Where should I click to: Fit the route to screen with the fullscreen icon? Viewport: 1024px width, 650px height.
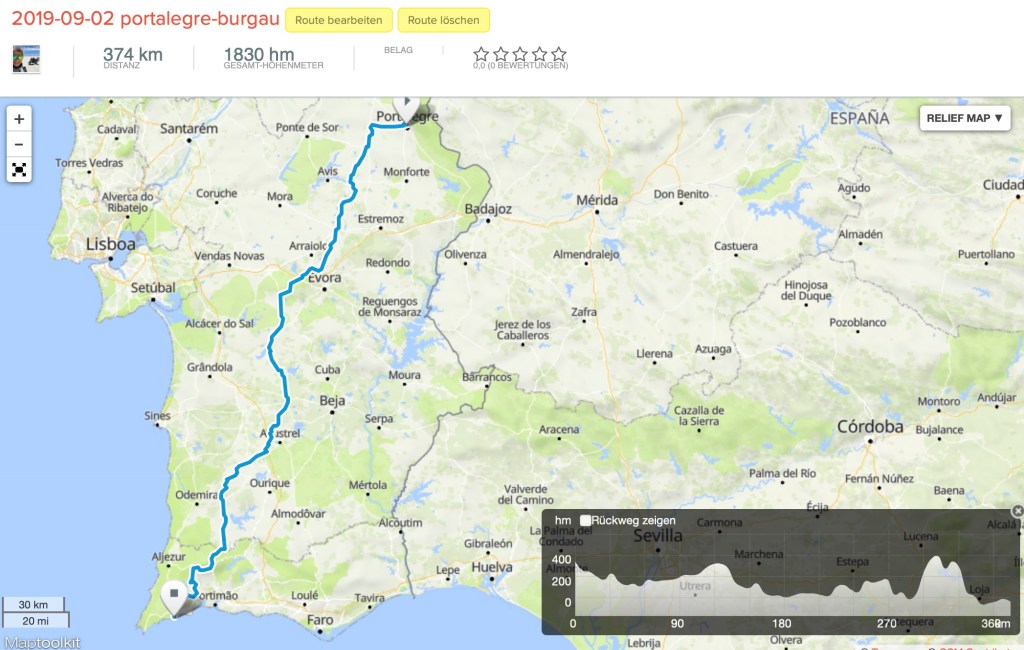(x=19, y=170)
